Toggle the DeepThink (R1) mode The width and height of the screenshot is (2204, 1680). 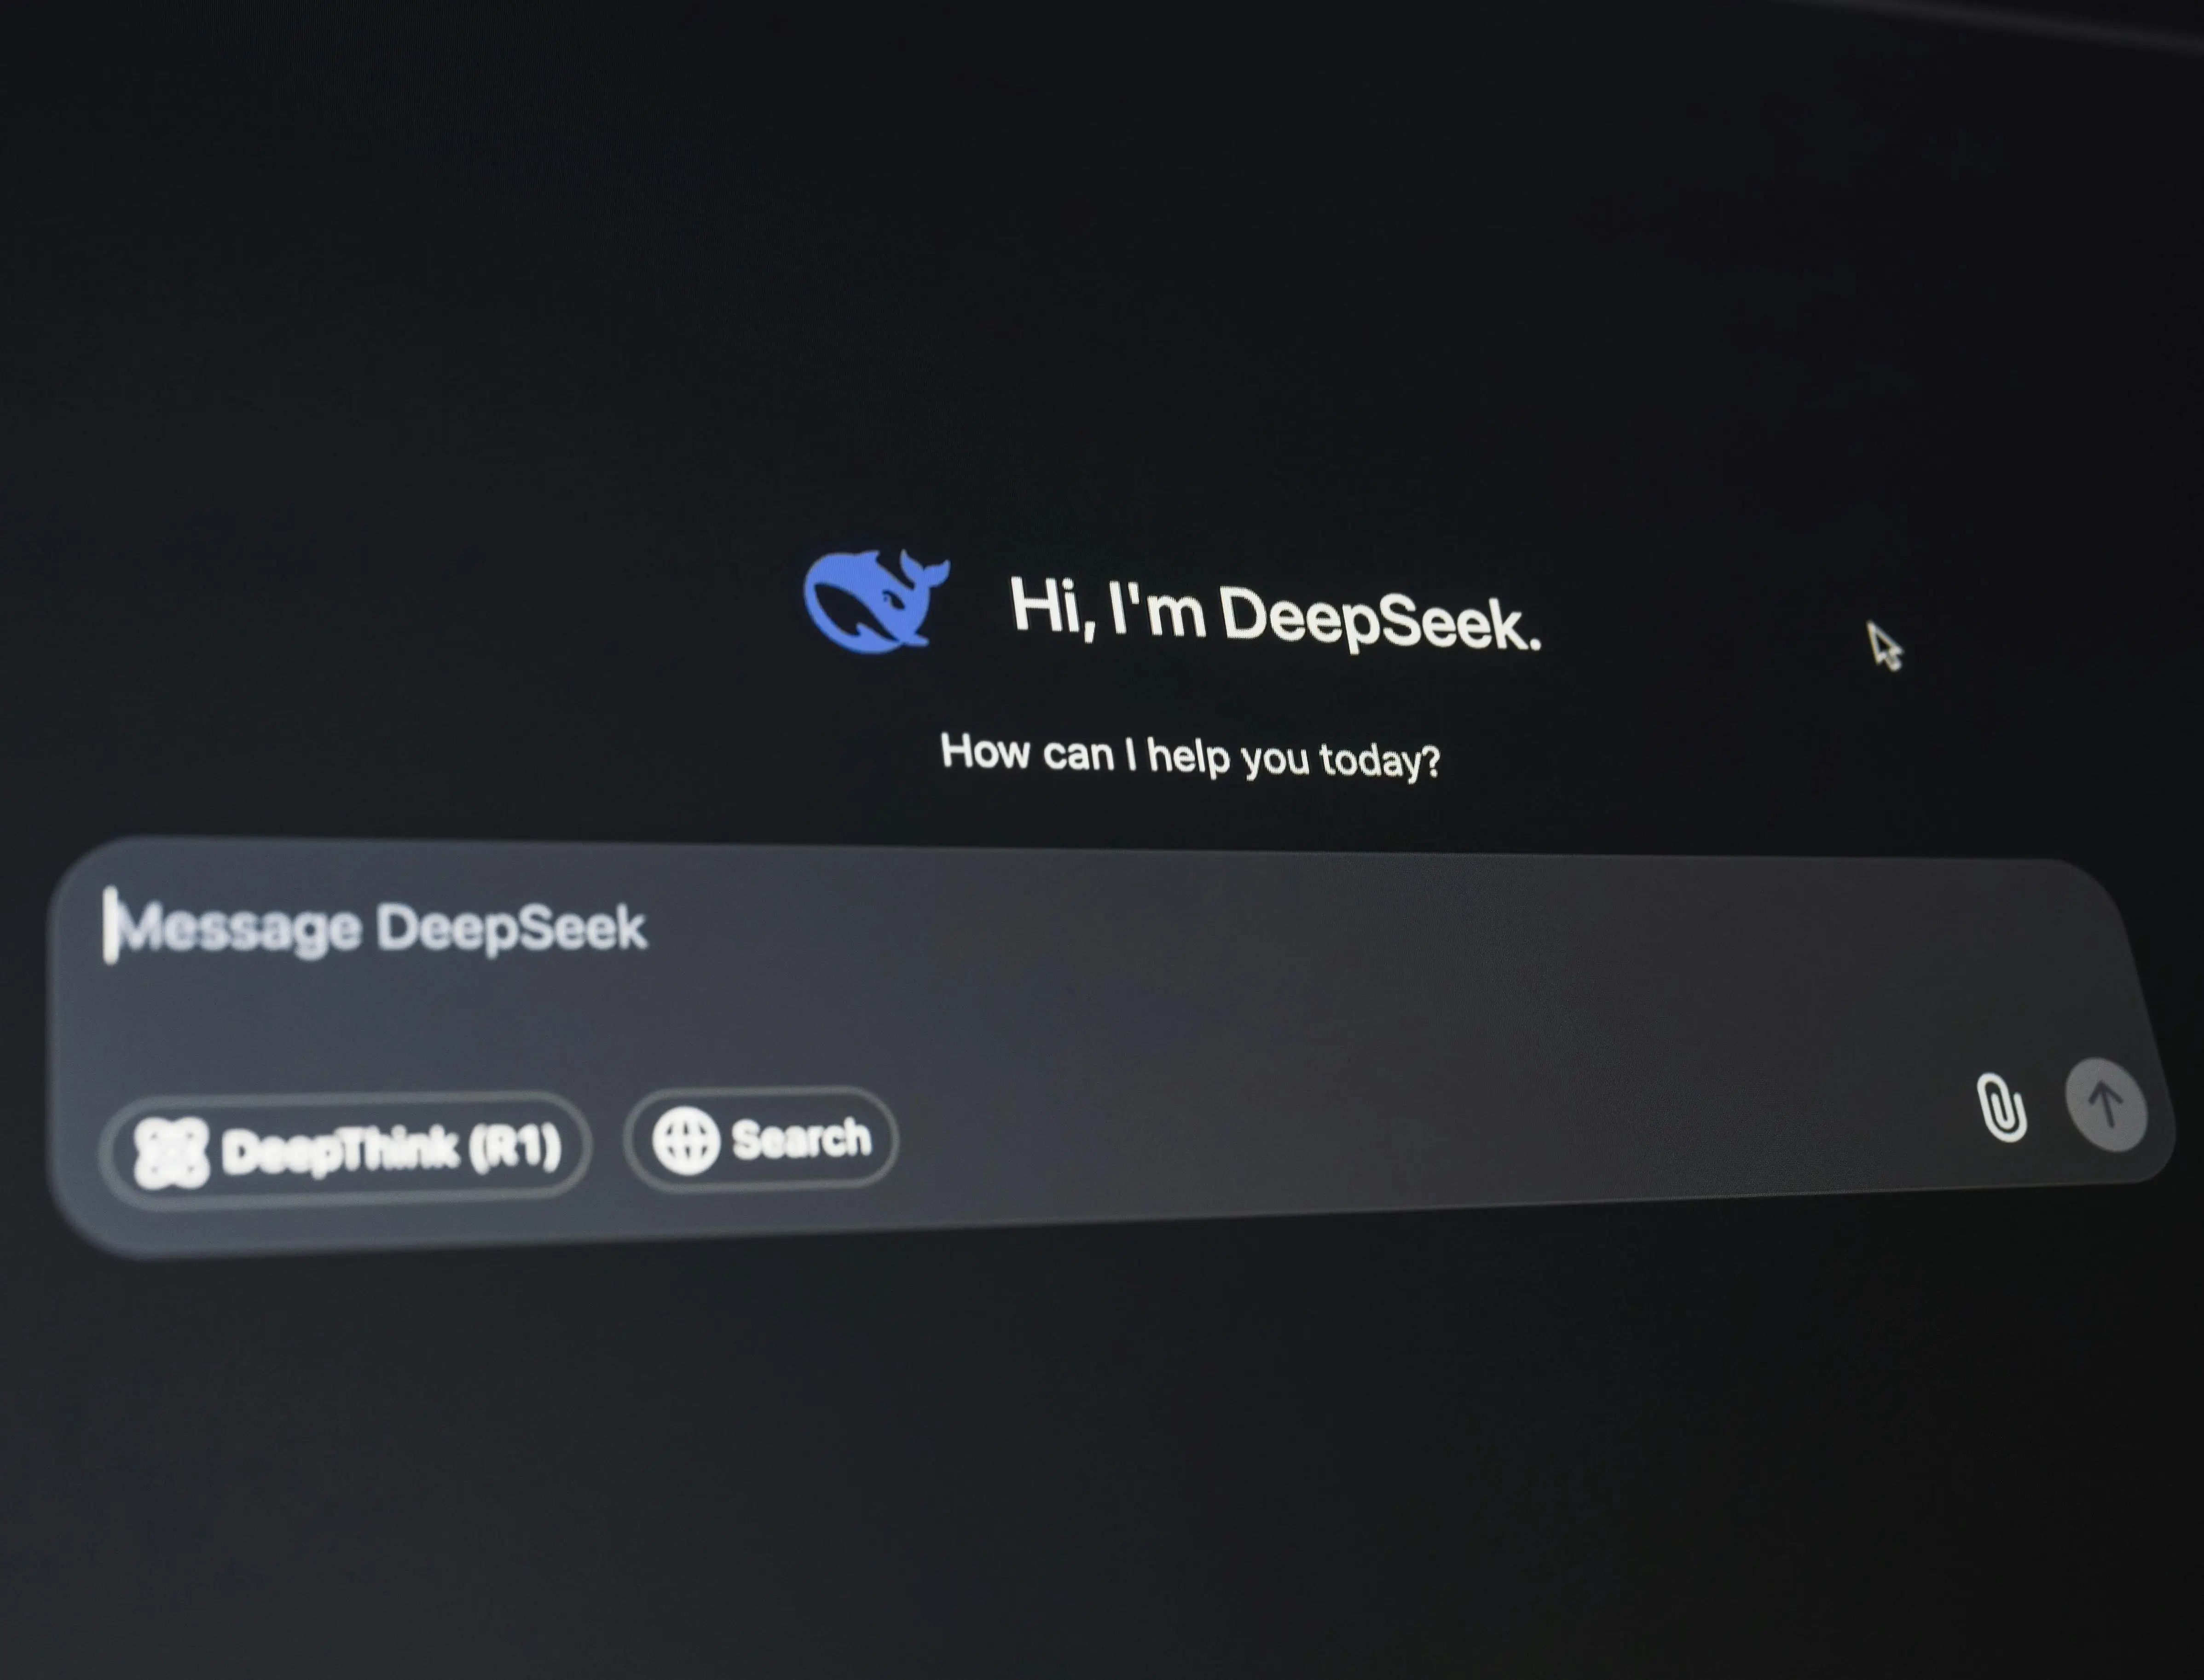346,1150
